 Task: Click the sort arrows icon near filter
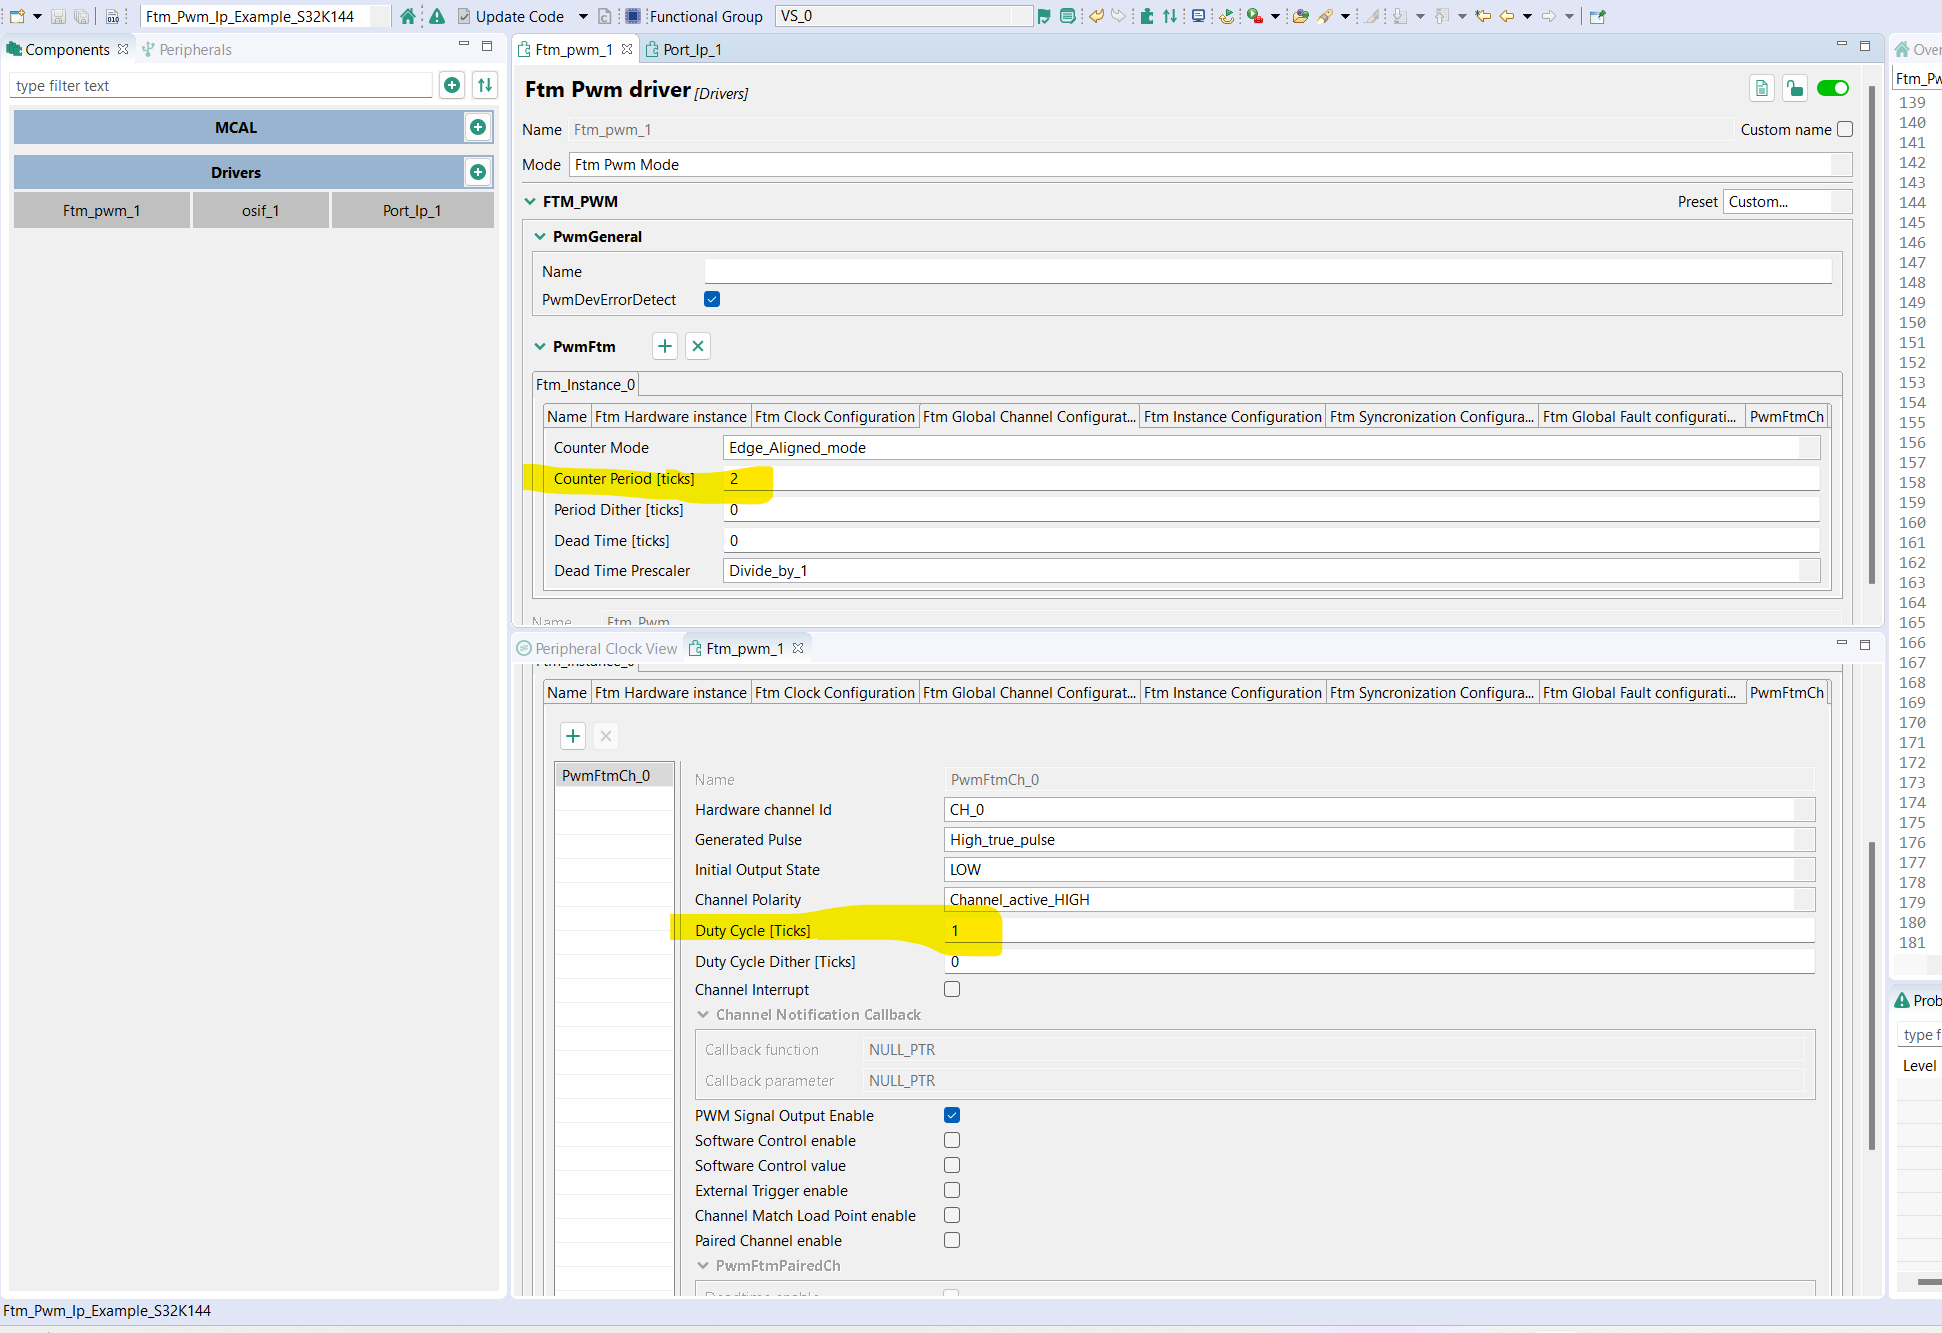pyautogui.click(x=485, y=85)
